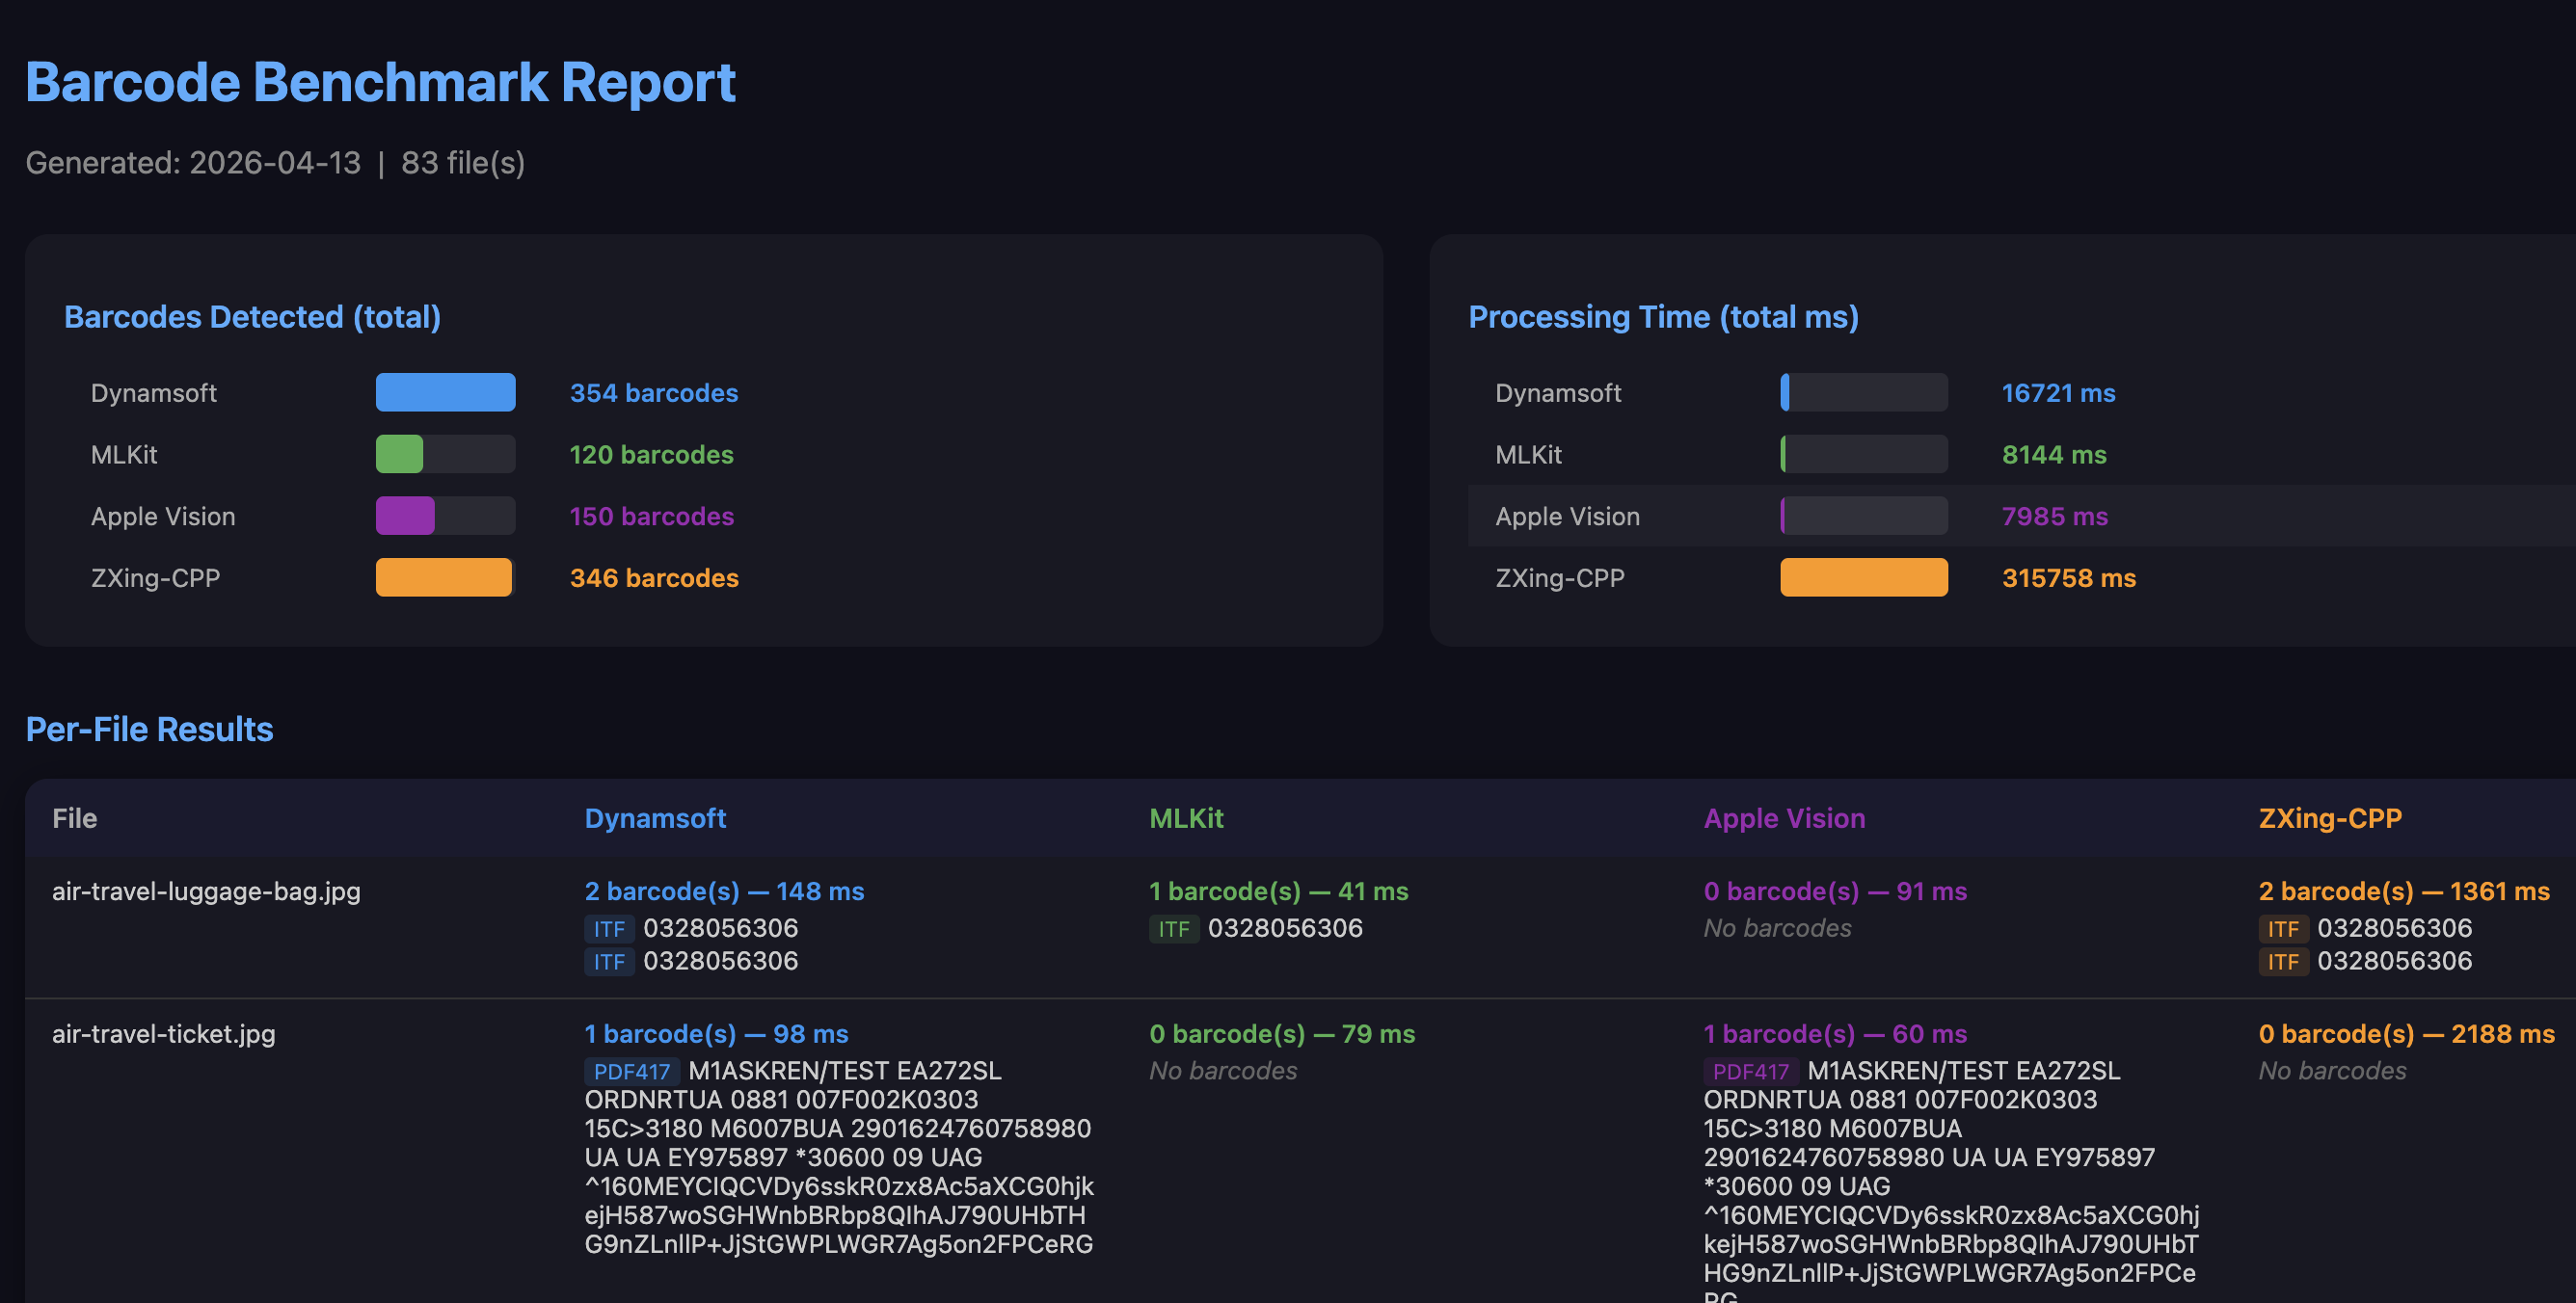The image size is (2576, 1303).
Task: Open air-travel-luggage-bag.jpg file entry
Action: (x=206, y=892)
